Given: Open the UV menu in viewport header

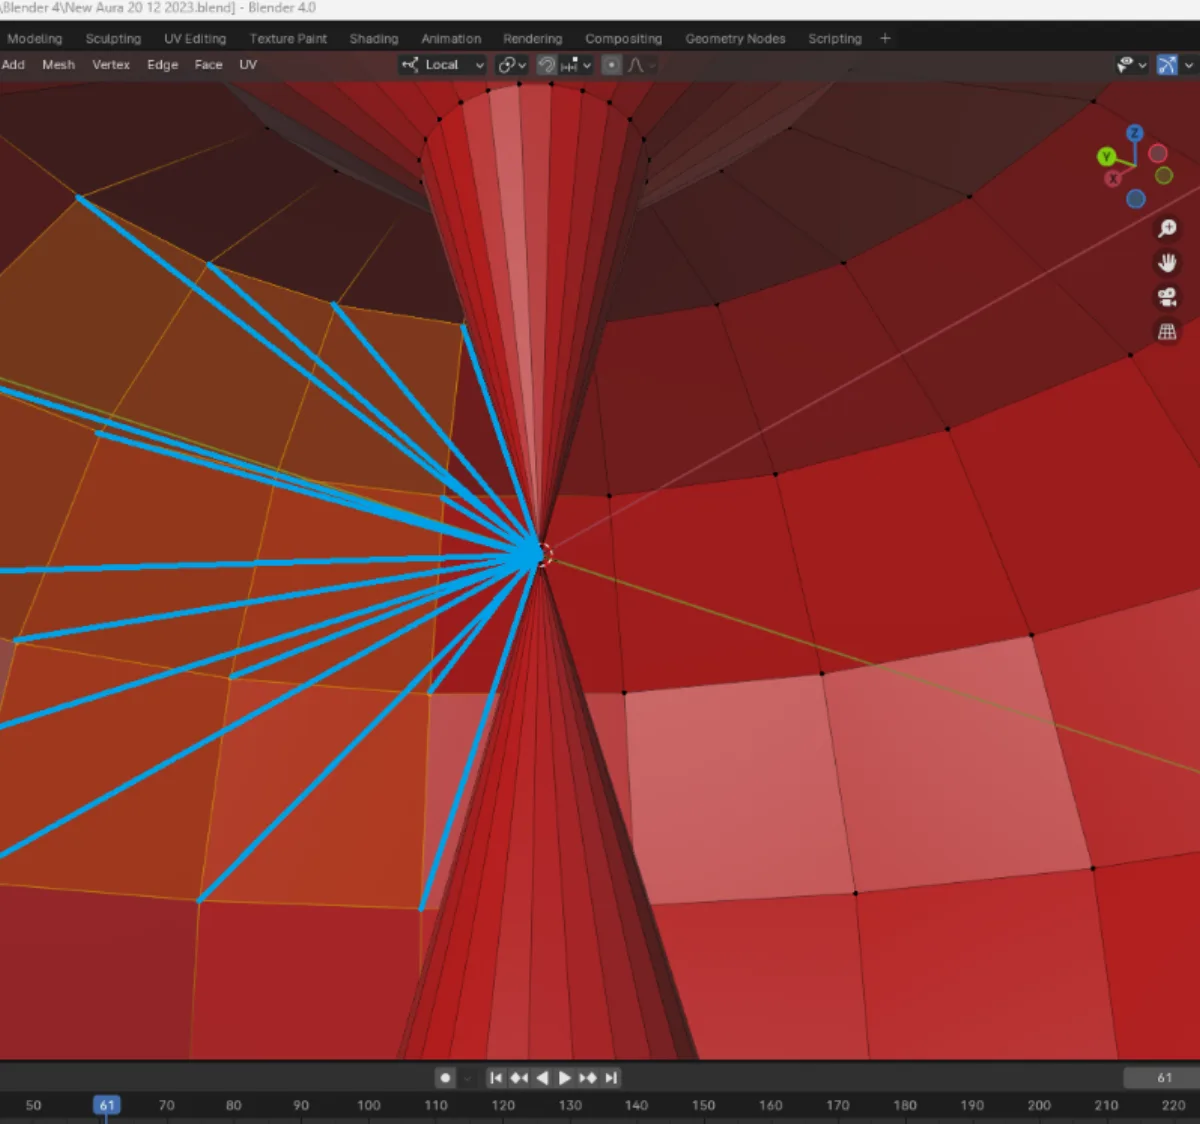Looking at the screenshot, I should (x=248, y=65).
